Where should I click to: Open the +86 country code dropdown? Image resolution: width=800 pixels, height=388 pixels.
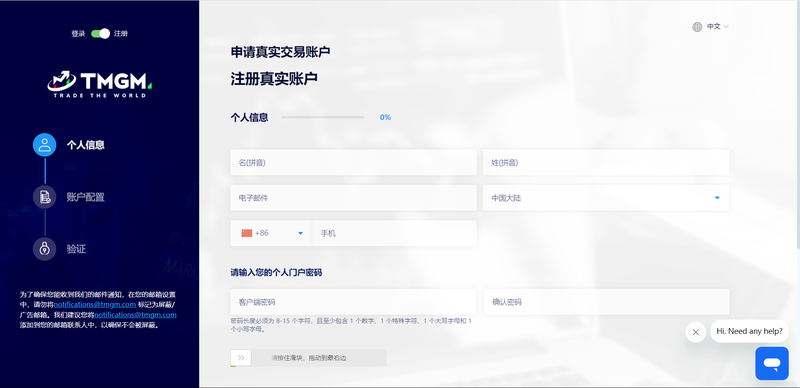(271, 233)
